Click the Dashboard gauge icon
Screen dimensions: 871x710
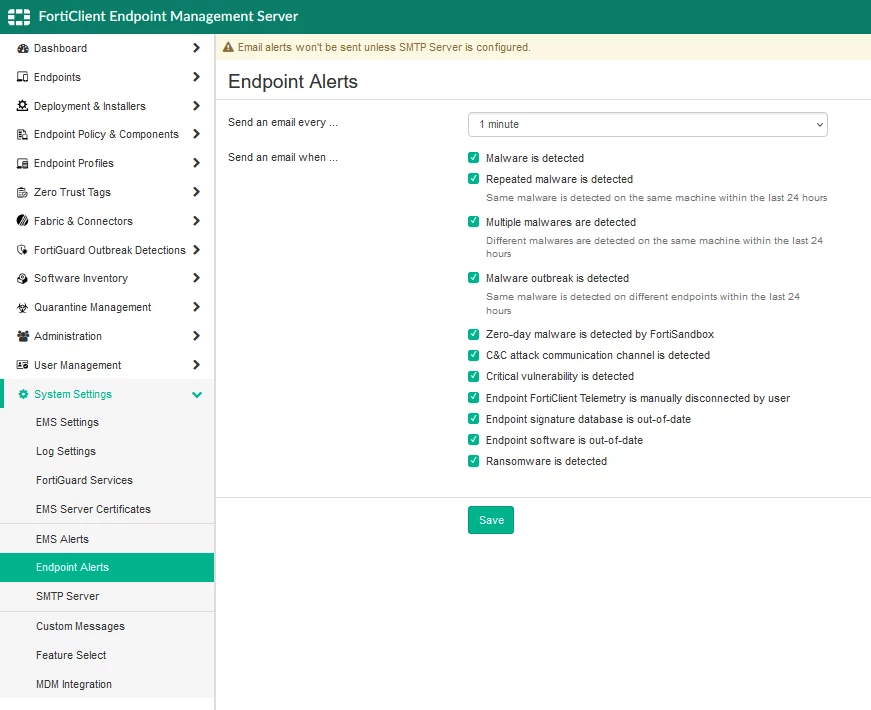[22, 48]
